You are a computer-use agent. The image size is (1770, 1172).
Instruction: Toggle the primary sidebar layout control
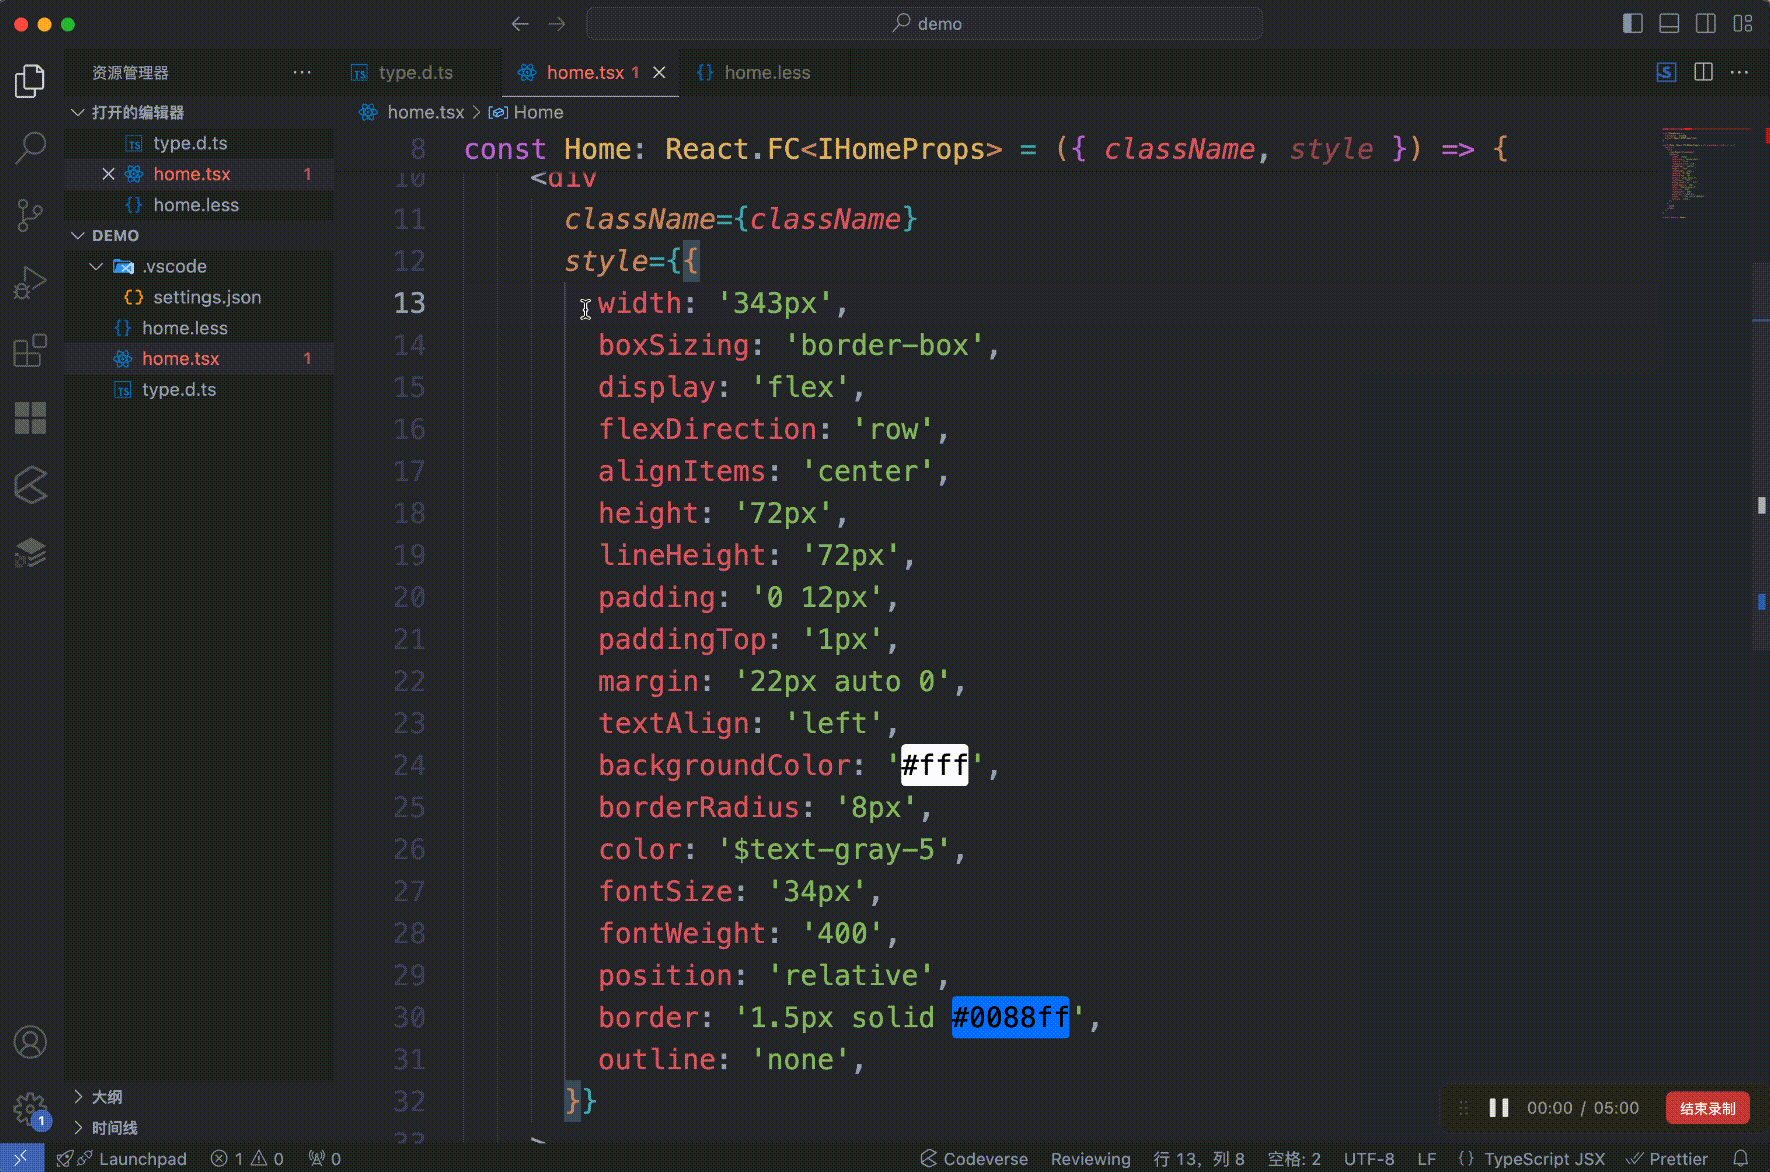[x=1633, y=23]
